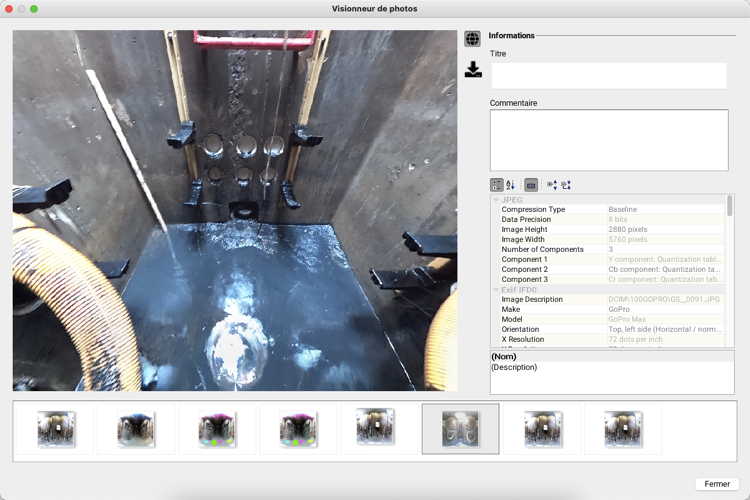
Task: Collapse the JPEG property group
Action: (x=495, y=200)
